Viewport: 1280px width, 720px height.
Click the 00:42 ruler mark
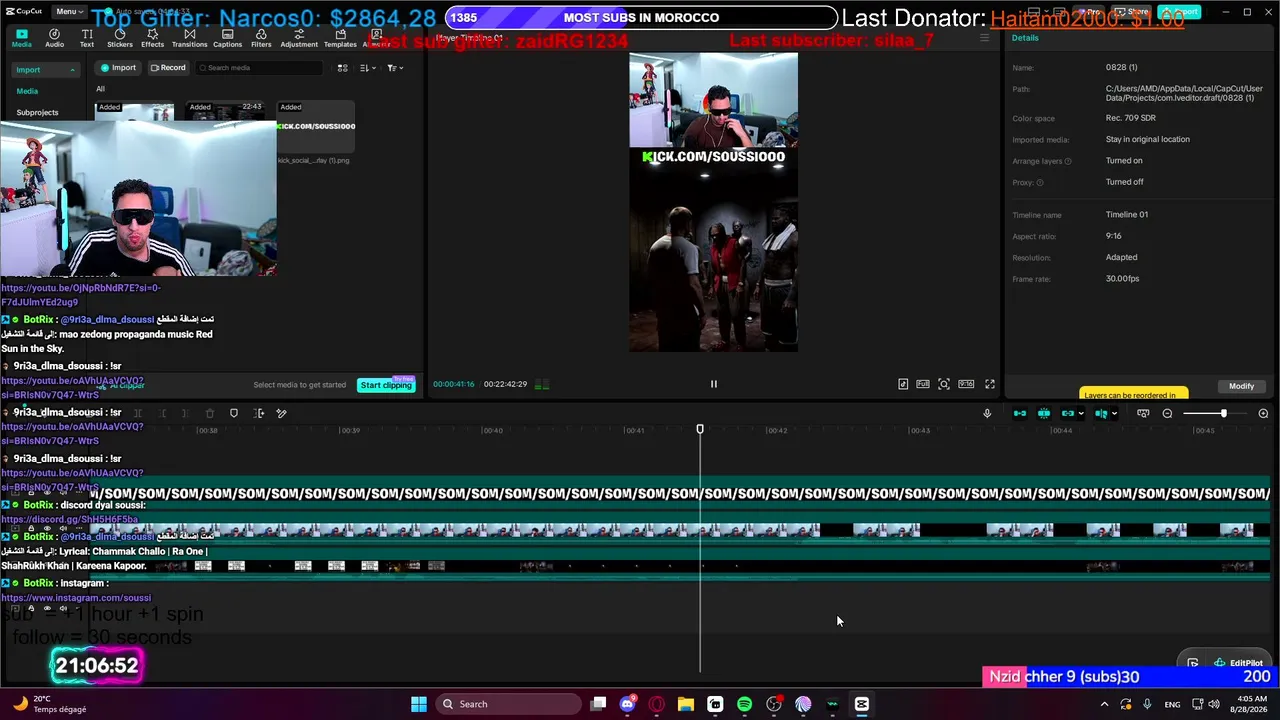click(776, 430)
